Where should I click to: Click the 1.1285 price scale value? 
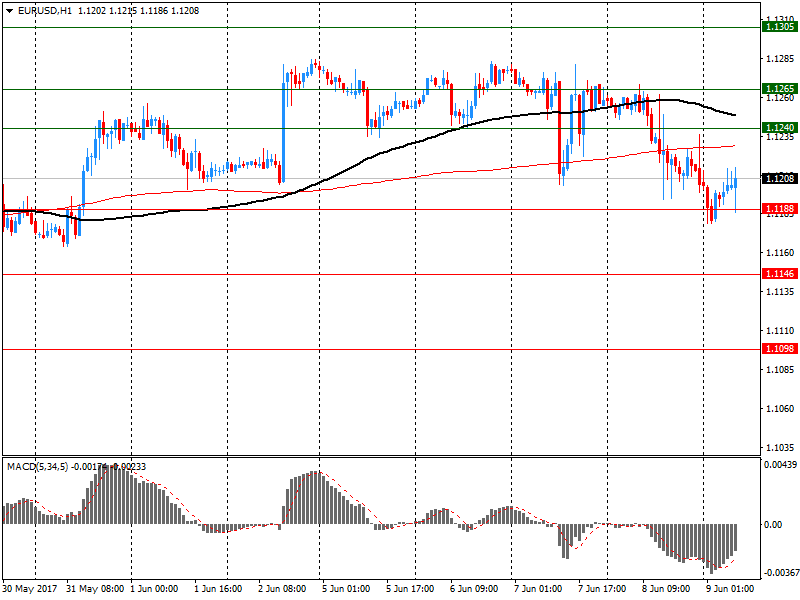(x=780, y=59)
